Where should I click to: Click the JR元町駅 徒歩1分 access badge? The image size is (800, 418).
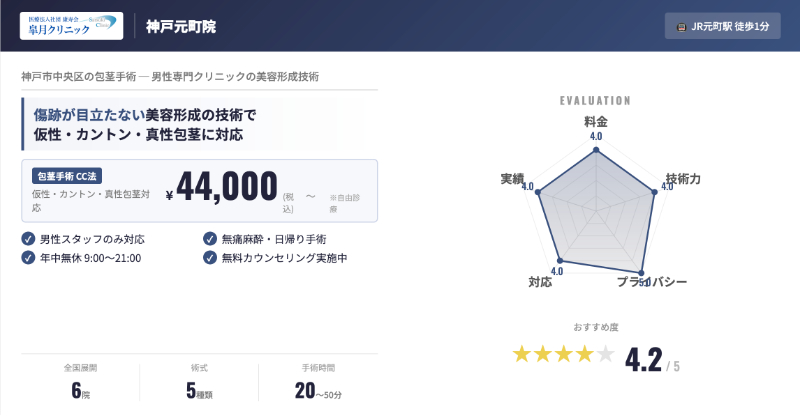722,26
